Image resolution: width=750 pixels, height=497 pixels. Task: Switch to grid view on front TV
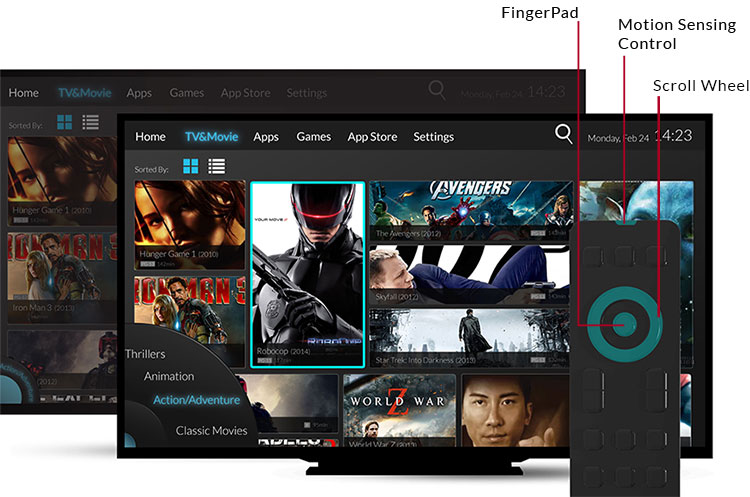190,166
